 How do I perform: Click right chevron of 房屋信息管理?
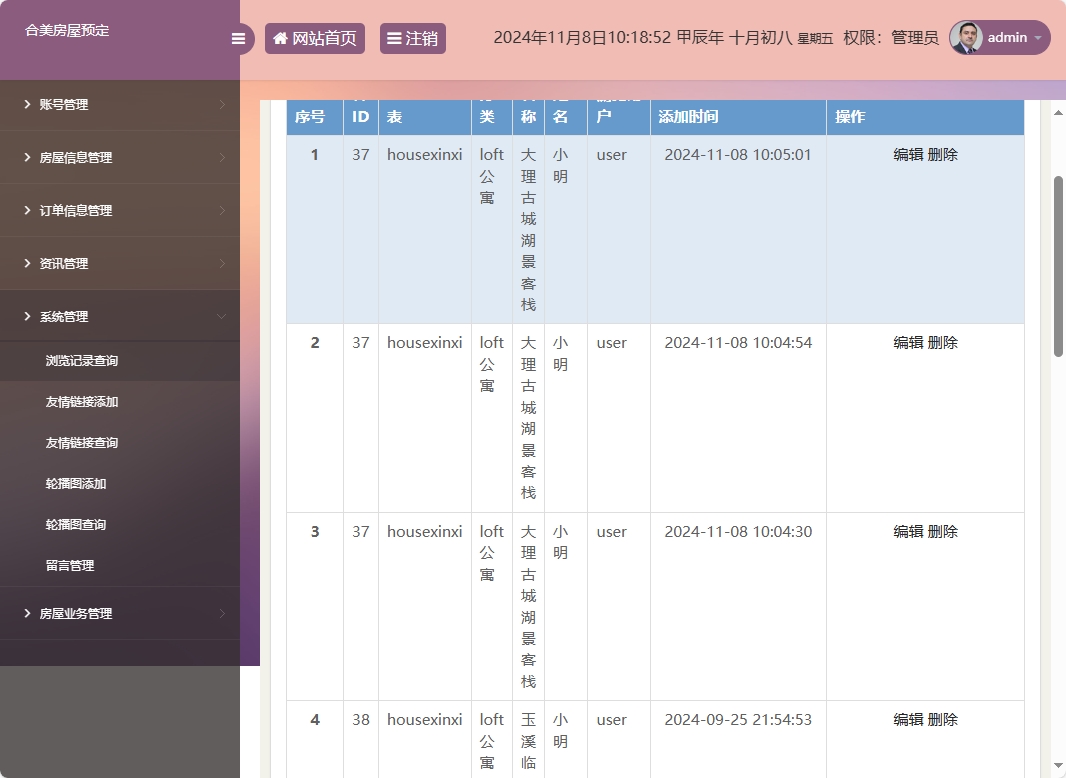tap(222, 157)
